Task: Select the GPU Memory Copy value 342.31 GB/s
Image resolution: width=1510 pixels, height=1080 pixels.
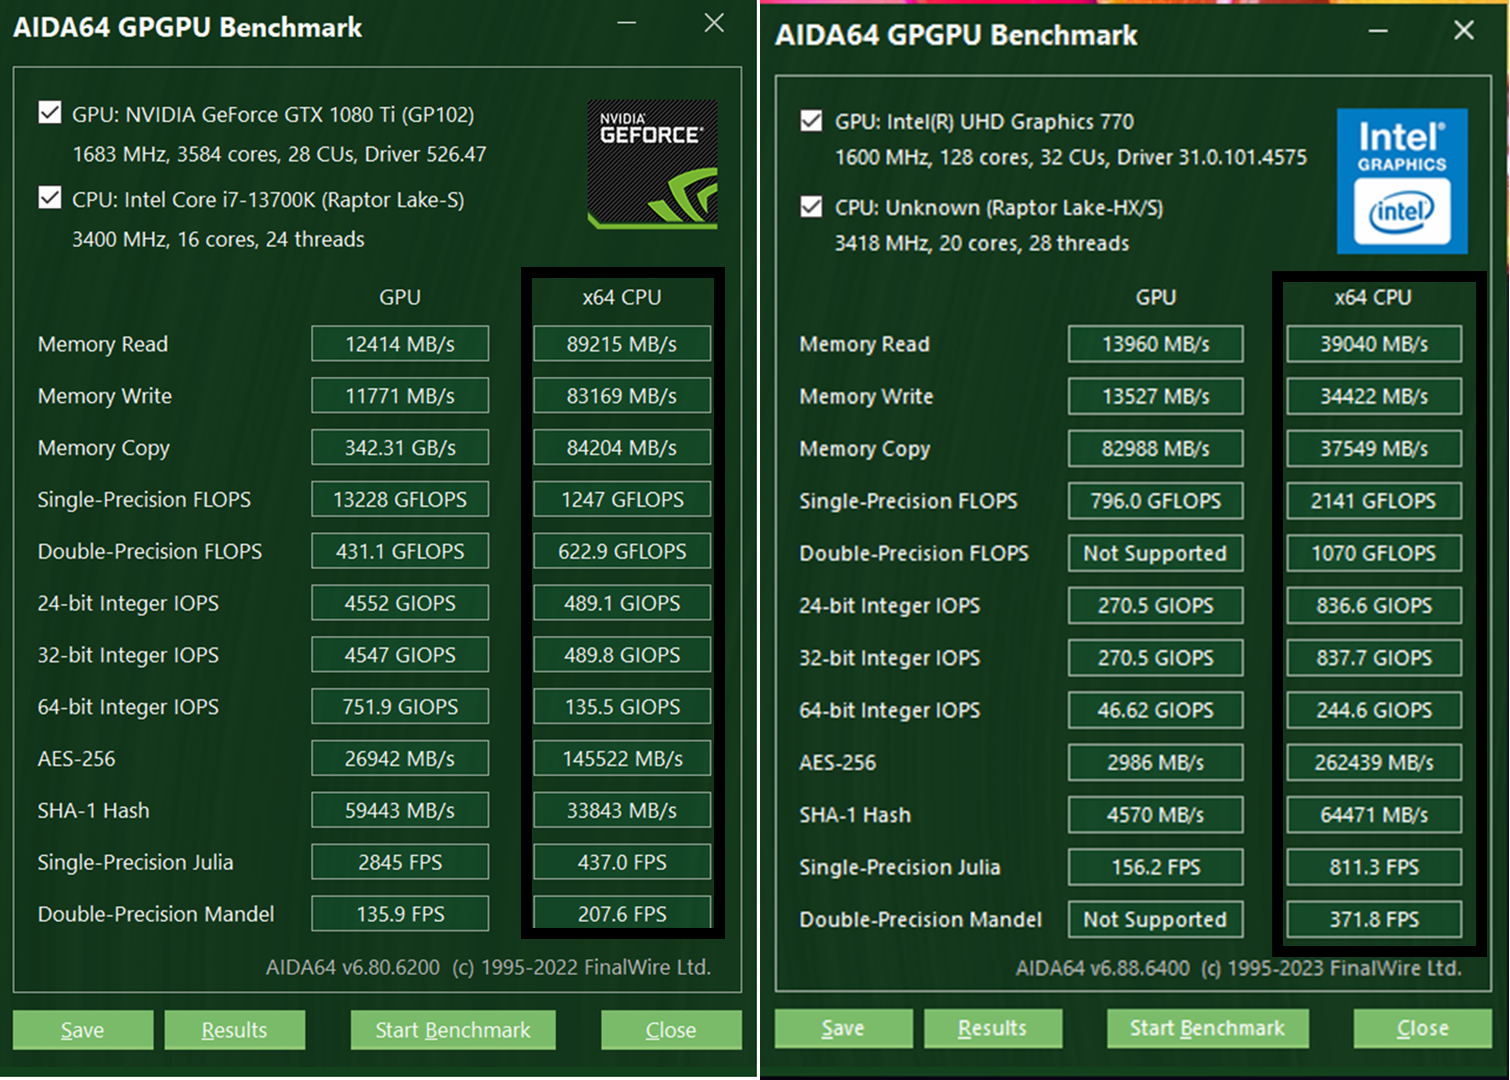Action: click(x=400, y=448)
